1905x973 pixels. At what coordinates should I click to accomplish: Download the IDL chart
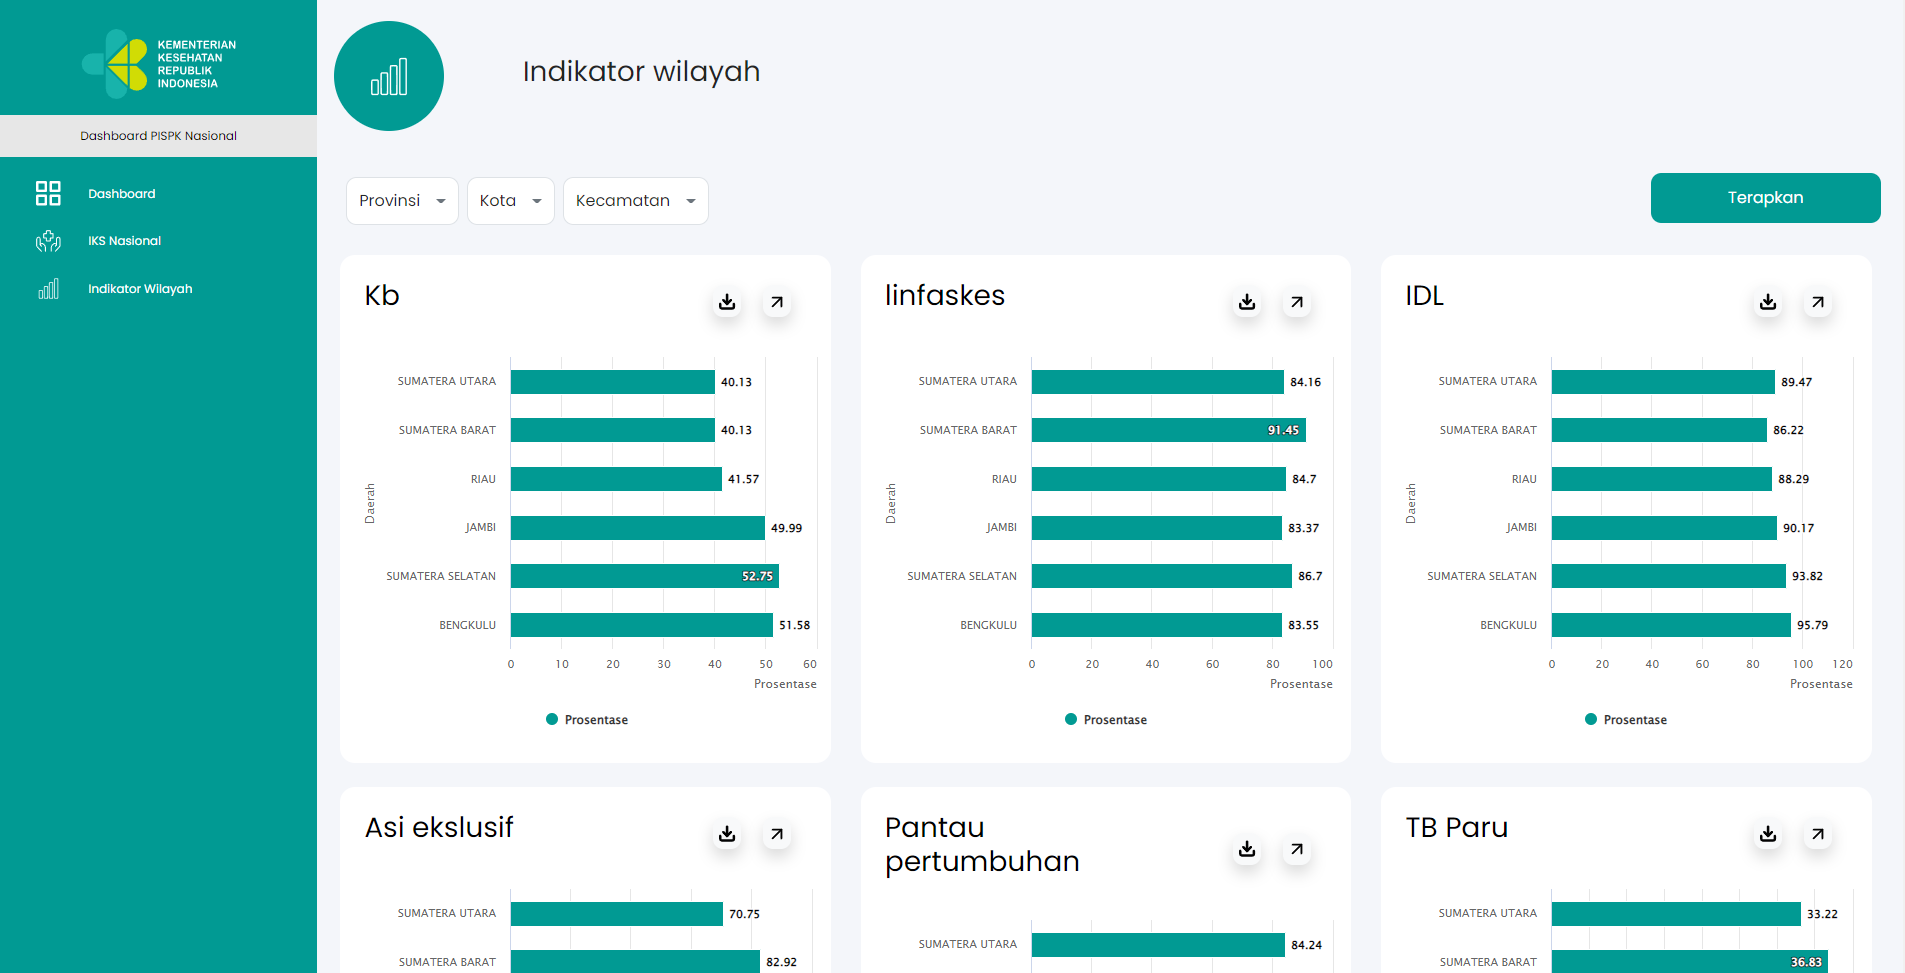click(x=1768, y=302)
